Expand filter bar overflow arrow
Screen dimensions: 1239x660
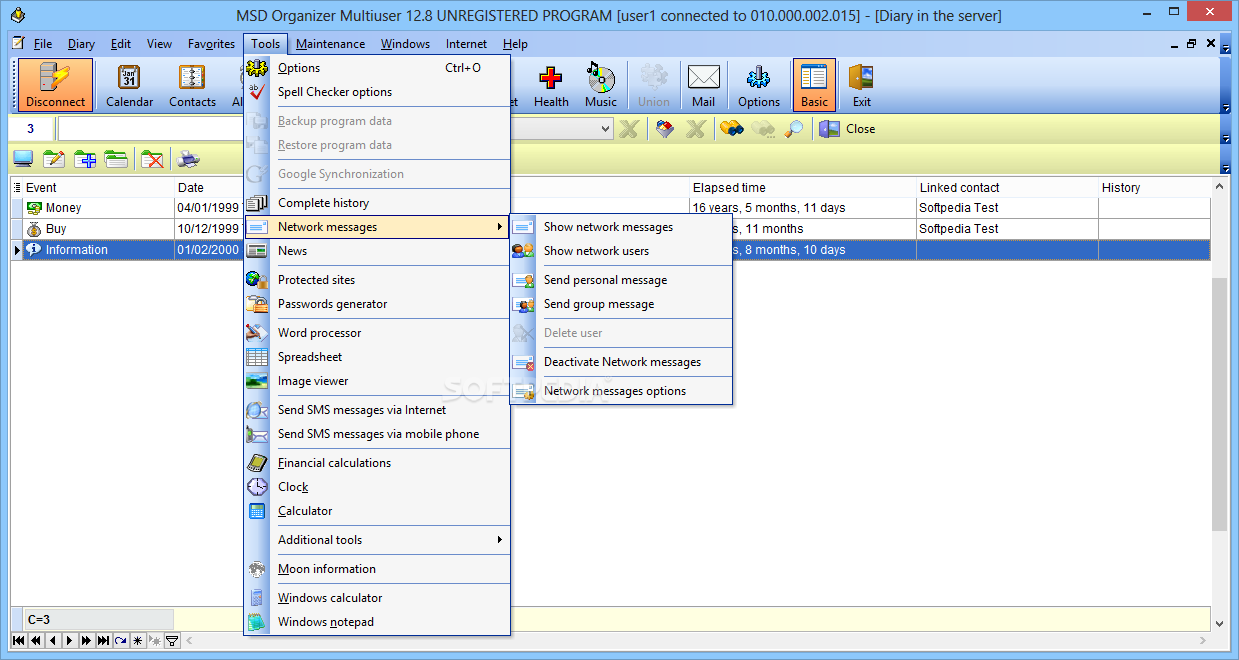tap(1226, 129)
